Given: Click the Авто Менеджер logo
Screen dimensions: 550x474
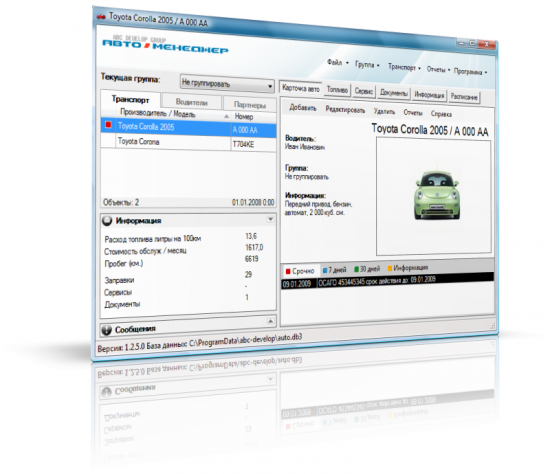Looking at the screenshot, I should [165, 45].
